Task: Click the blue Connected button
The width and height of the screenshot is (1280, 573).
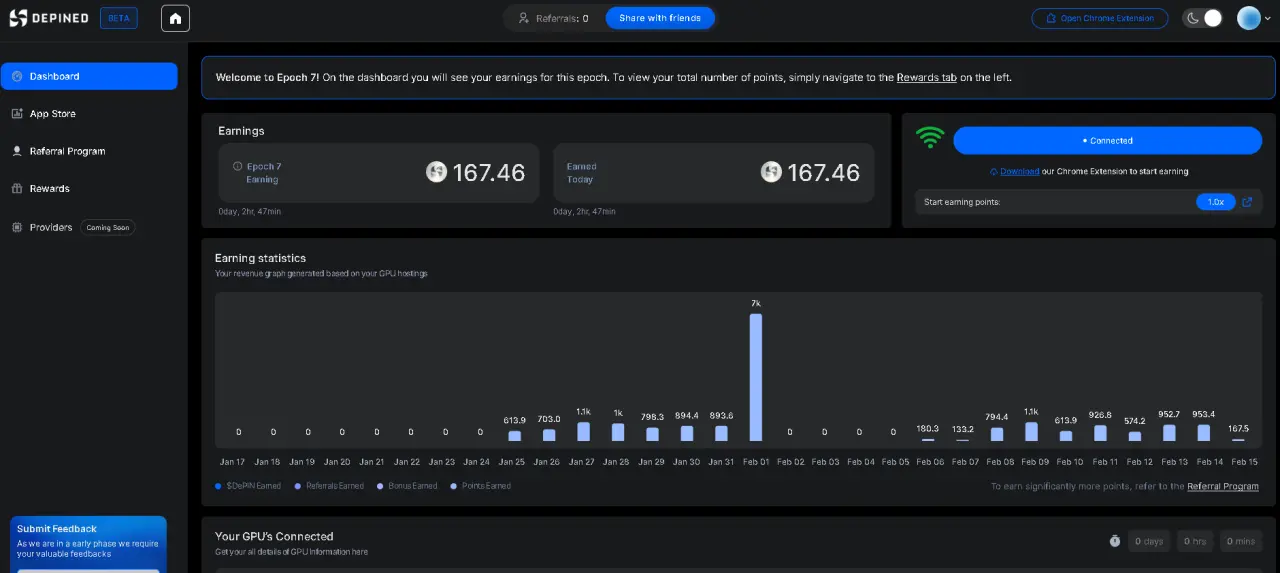Action: pos(1107,140)
